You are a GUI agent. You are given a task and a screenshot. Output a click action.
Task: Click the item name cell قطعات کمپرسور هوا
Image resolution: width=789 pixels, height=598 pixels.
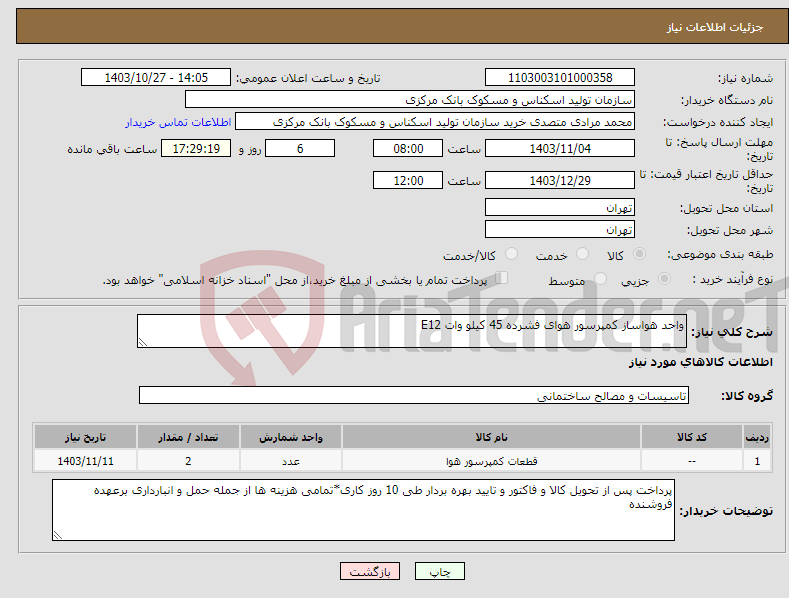pyautogui.click(x=491, y=461)
